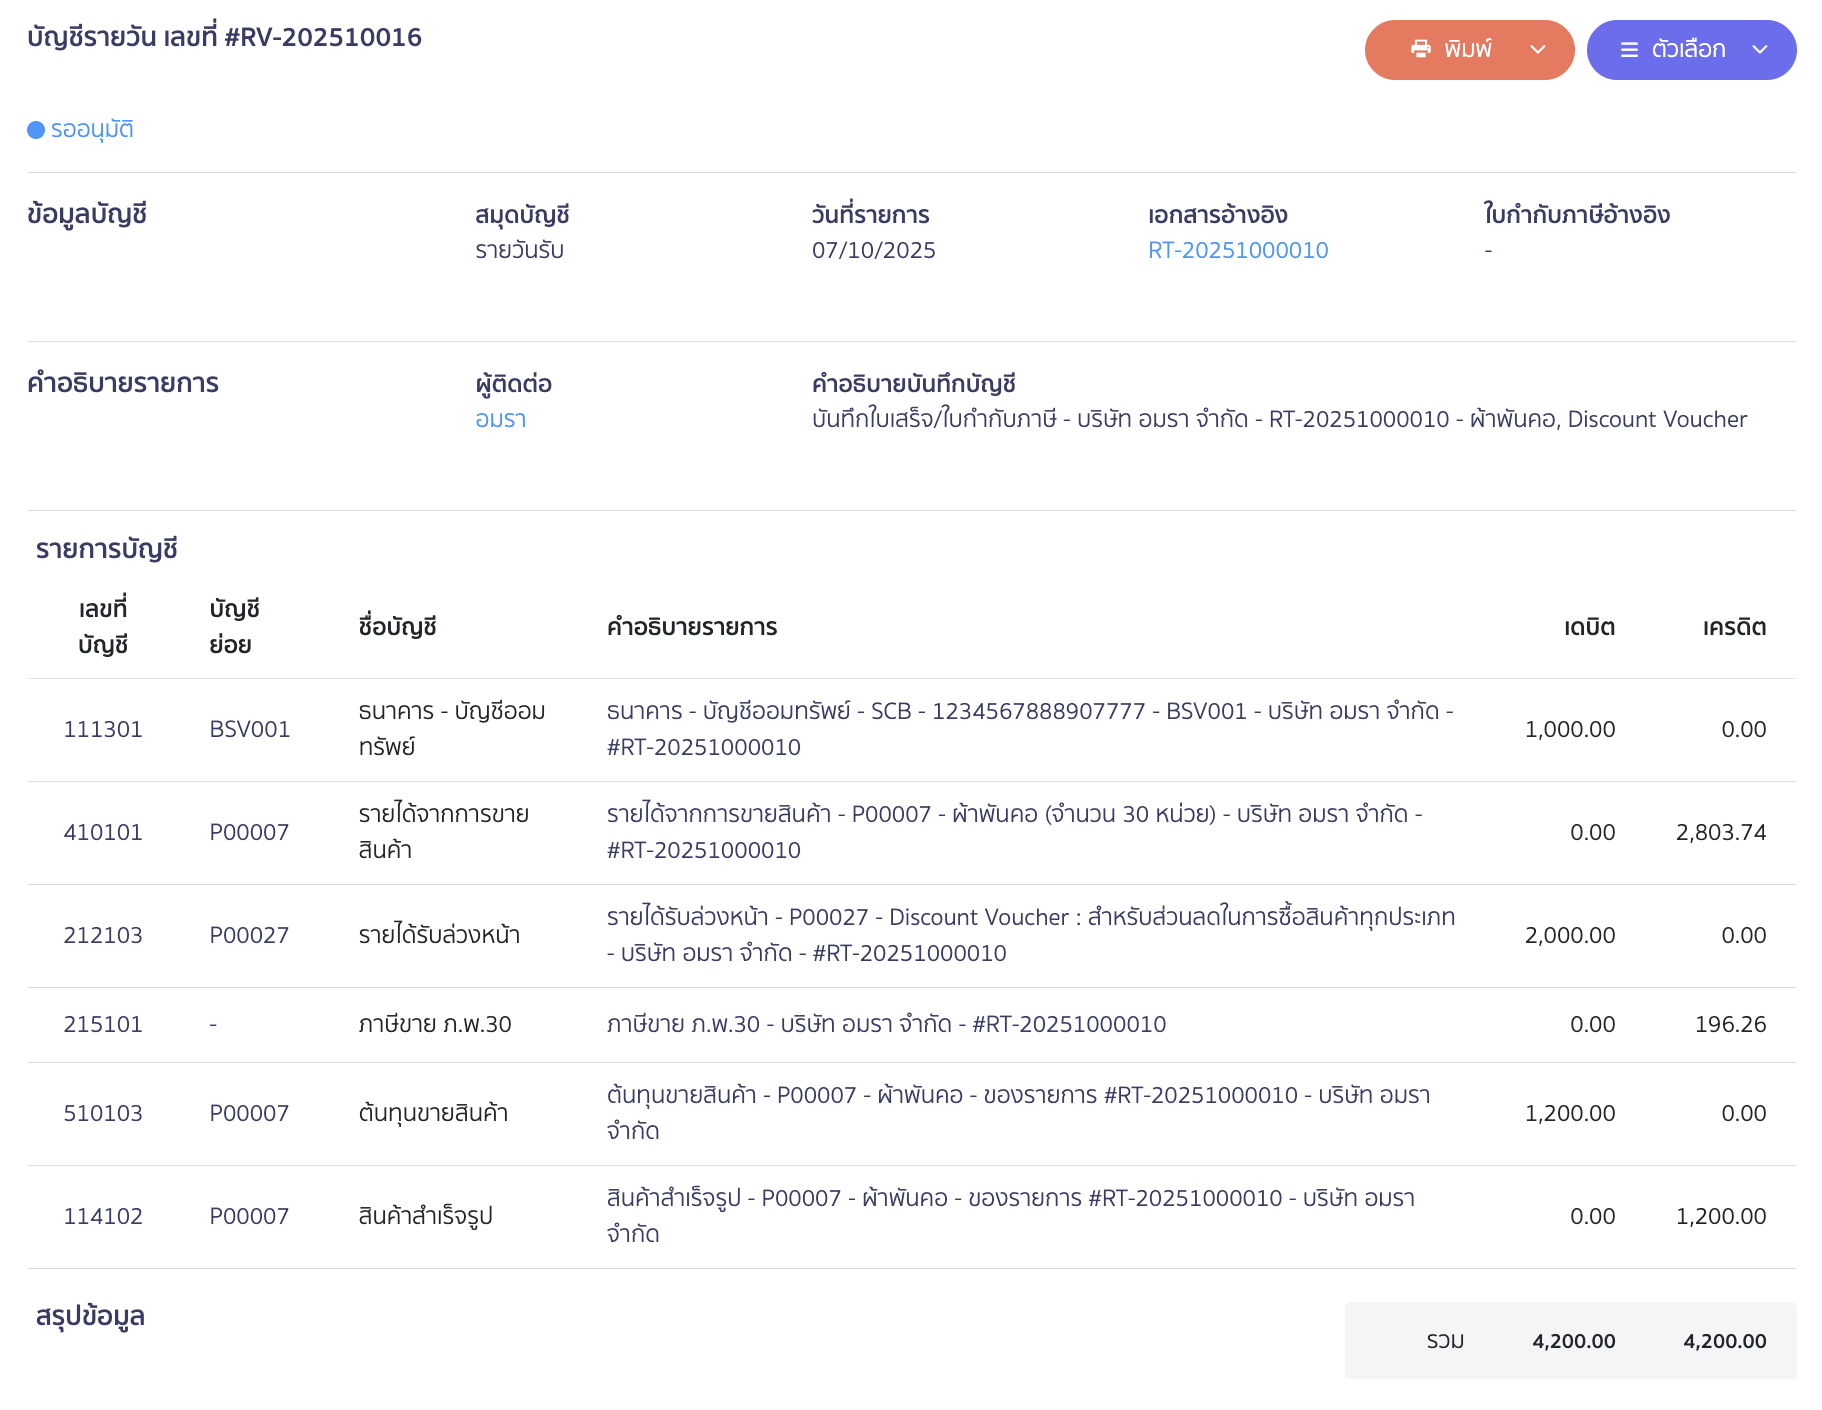Open reference document link RT-20251000010

(1238, 250)
